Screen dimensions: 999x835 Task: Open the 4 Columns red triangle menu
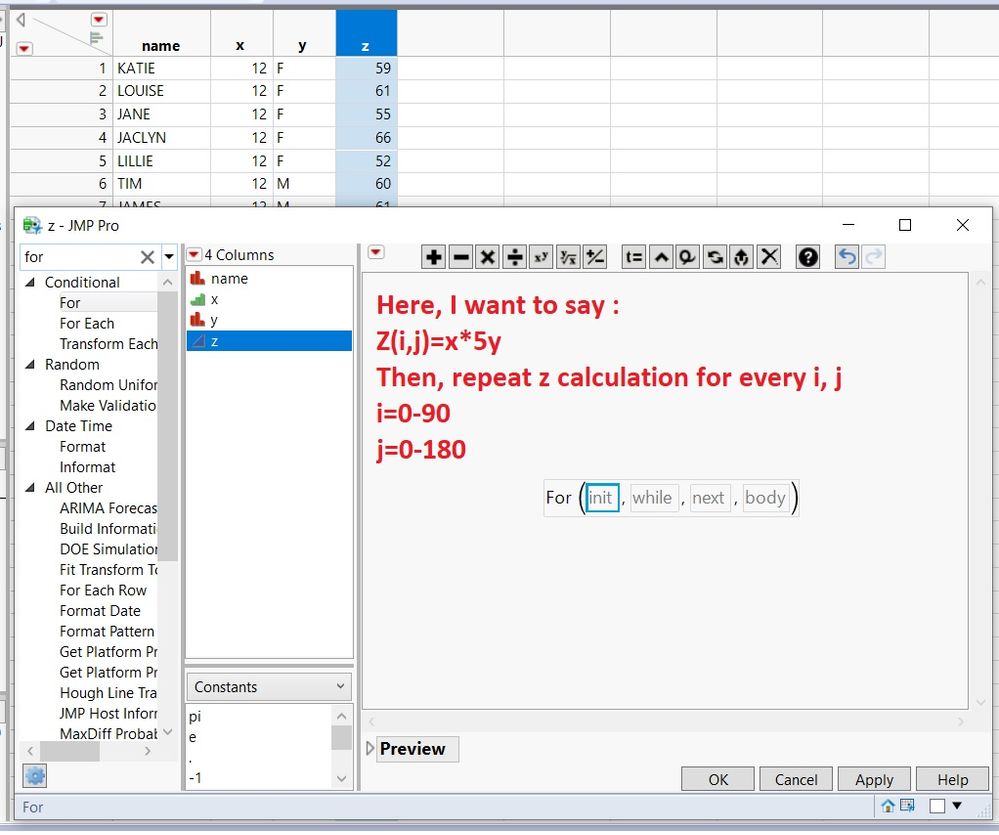(194, 255)
